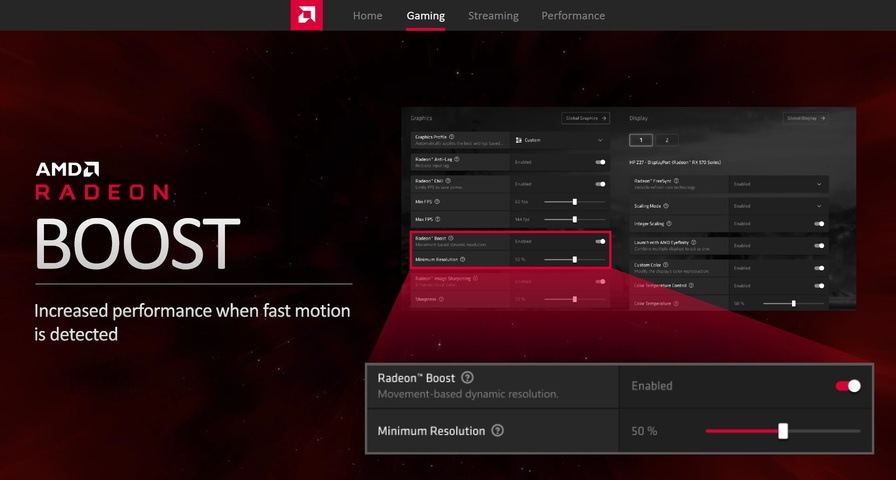Click help icon next to Radeon Image Sharpening
The width and height of the screenshot is (896, 480).
[475, 278]
